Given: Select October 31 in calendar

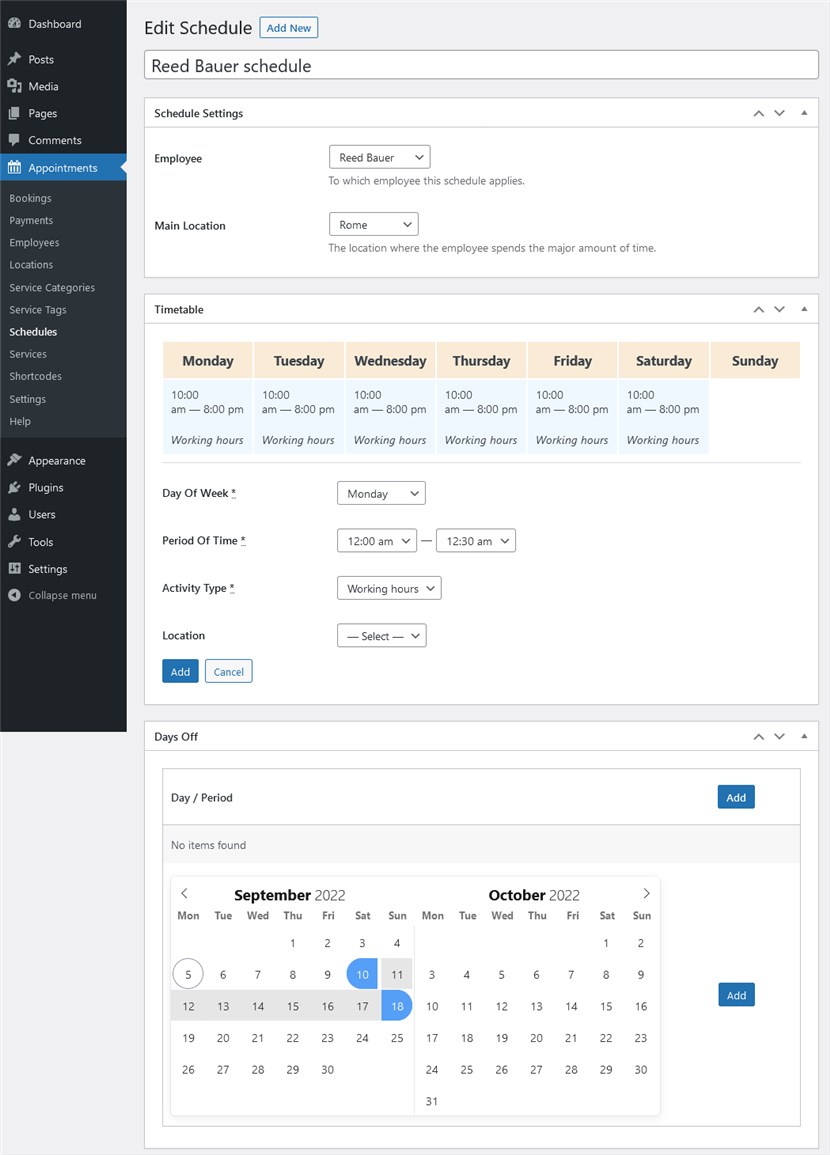Looking at the screenshot, I should [432, 1101].
